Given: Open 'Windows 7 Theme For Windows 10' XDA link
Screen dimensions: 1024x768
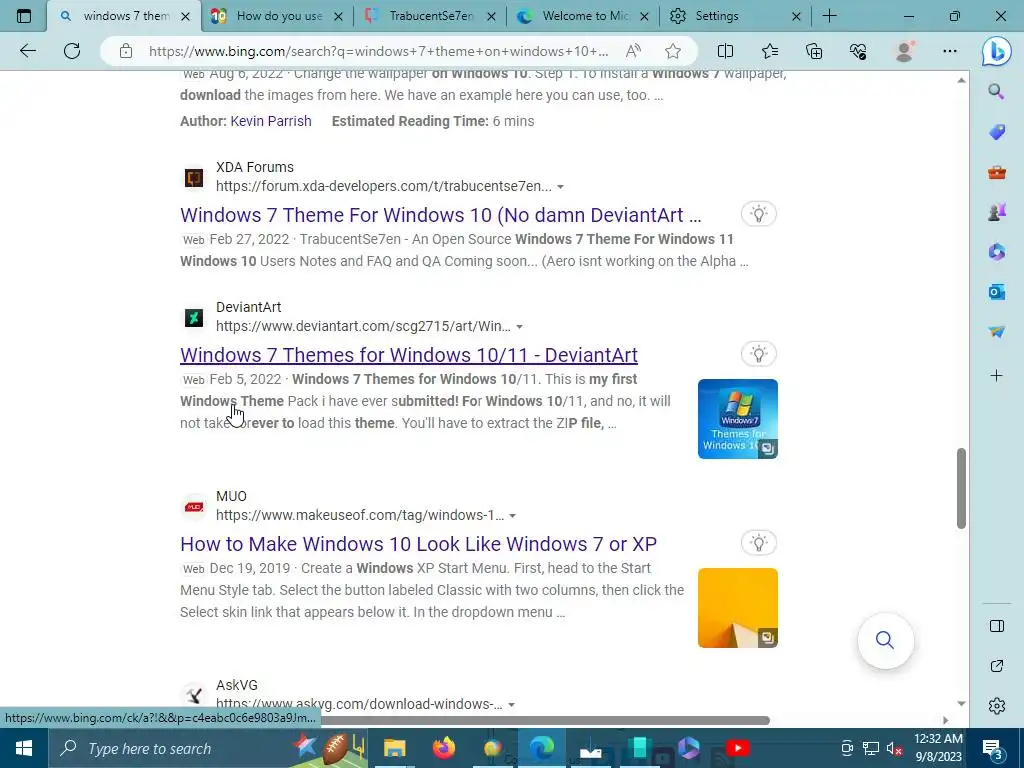Looking at the screenshot, I should pyautogui.click(x=441, y=215).
